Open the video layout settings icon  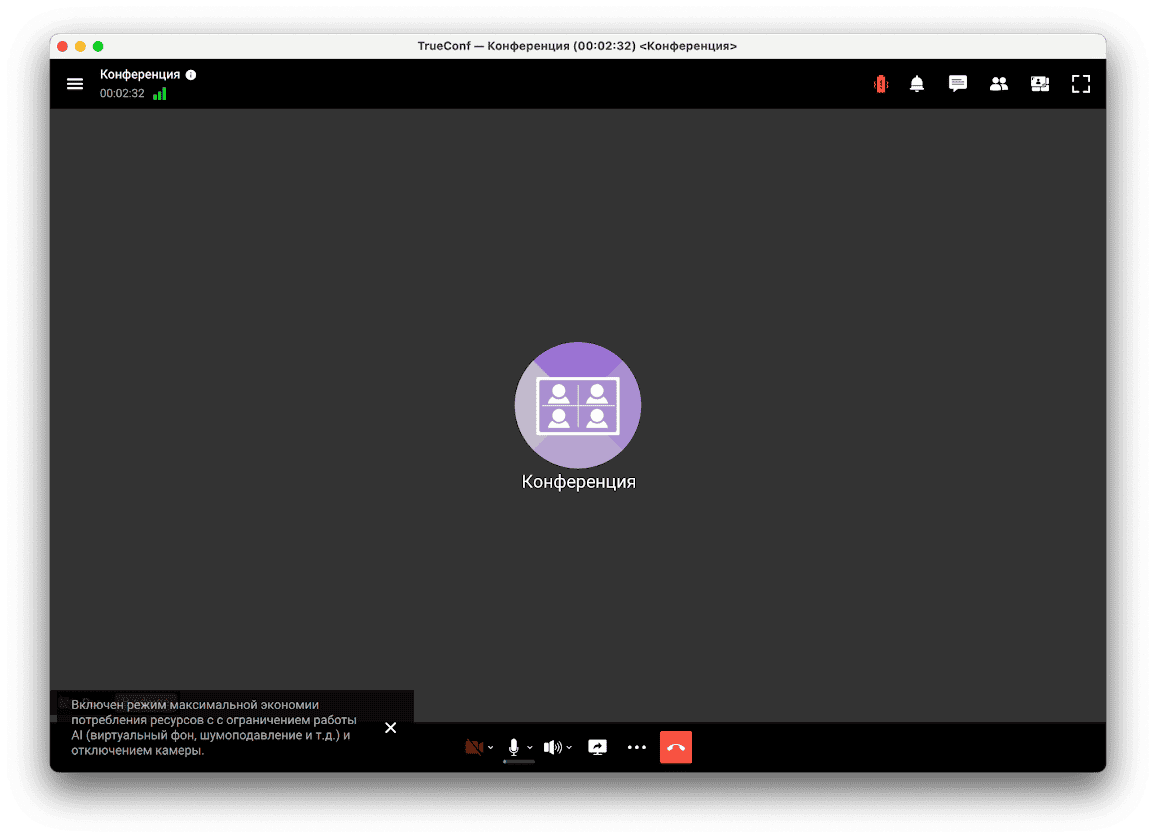coord(1040,84)
